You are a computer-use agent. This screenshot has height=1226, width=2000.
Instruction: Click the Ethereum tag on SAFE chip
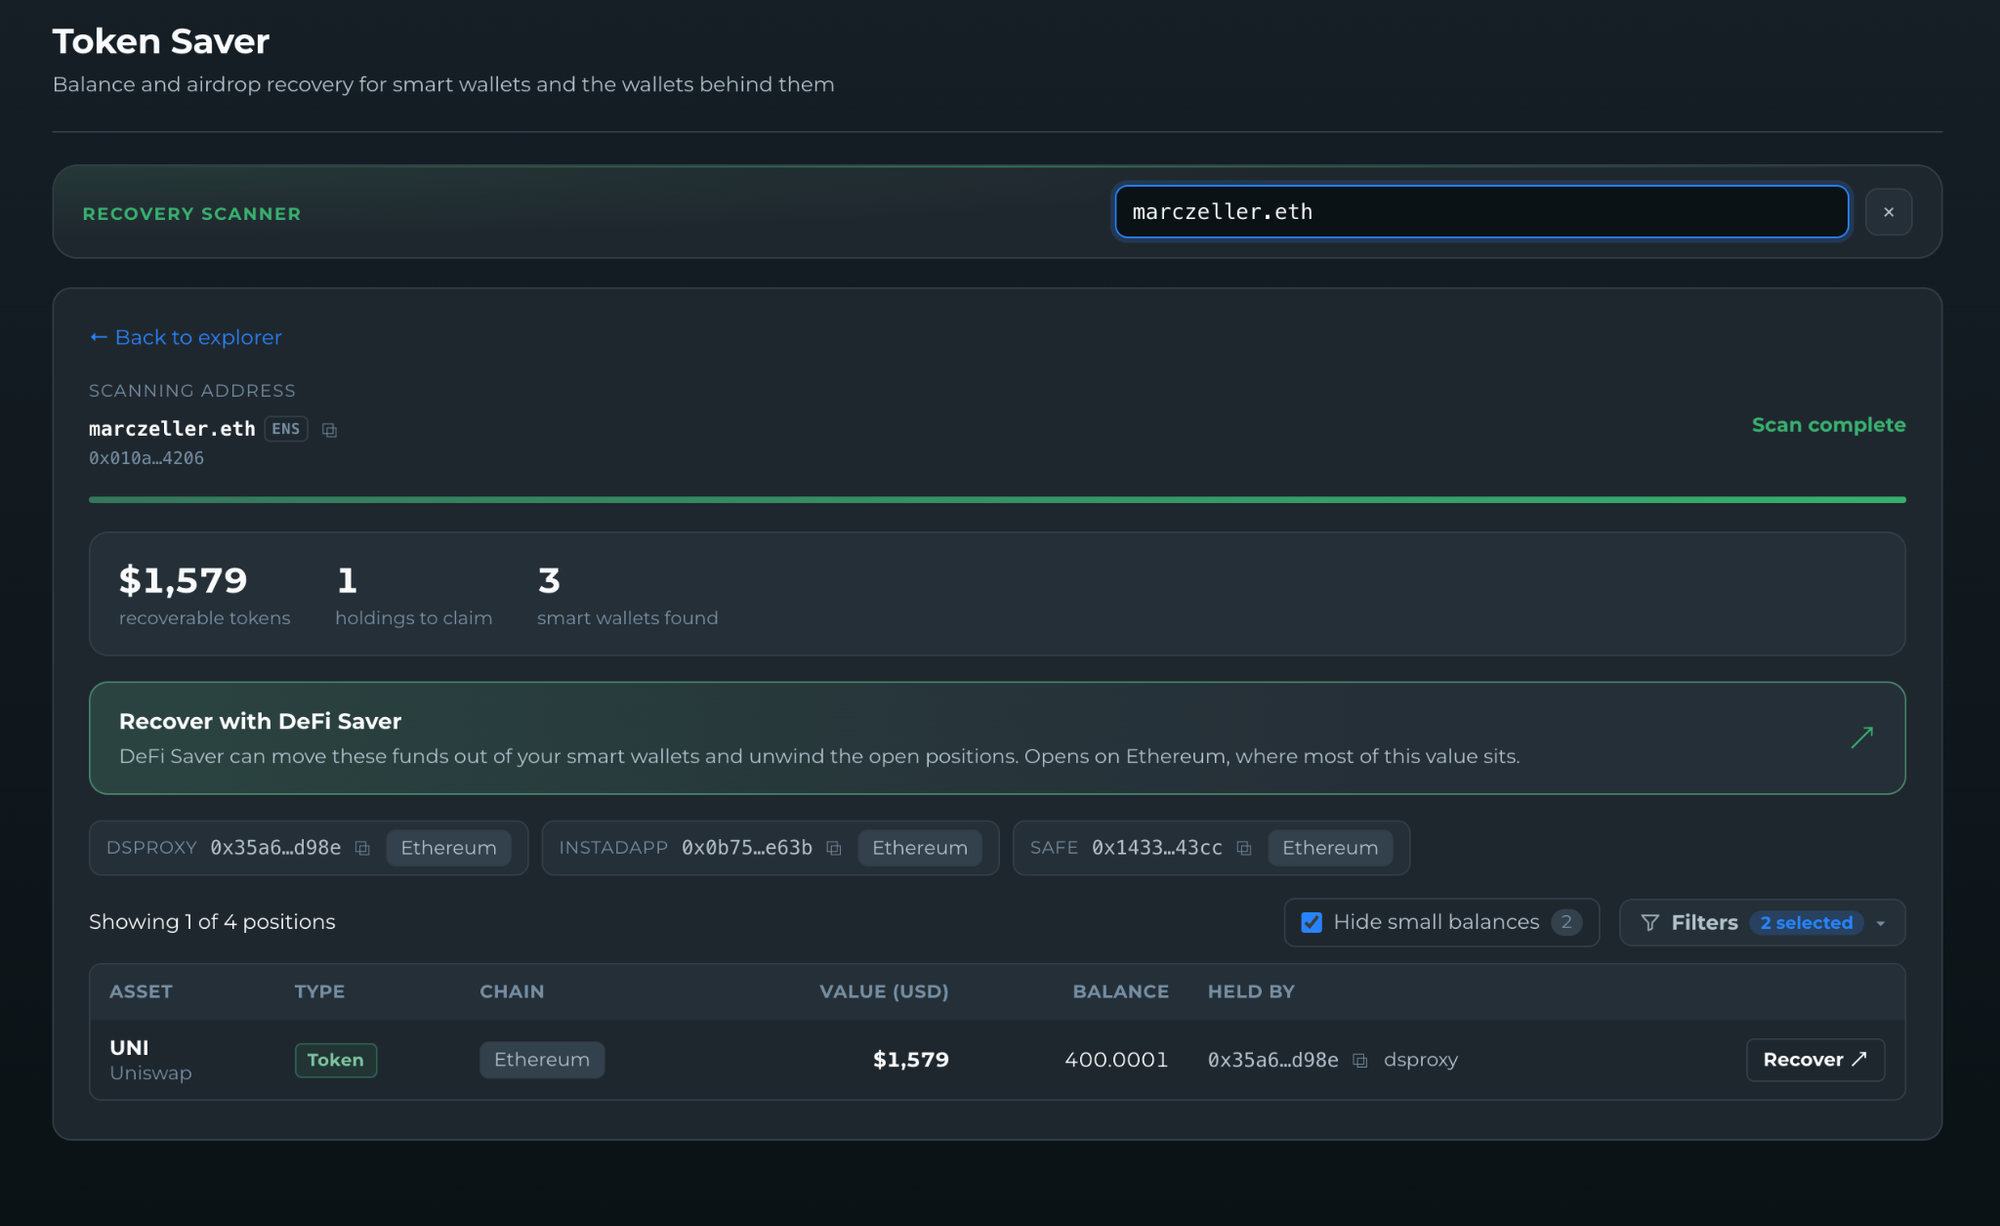tap(1330, 848)
